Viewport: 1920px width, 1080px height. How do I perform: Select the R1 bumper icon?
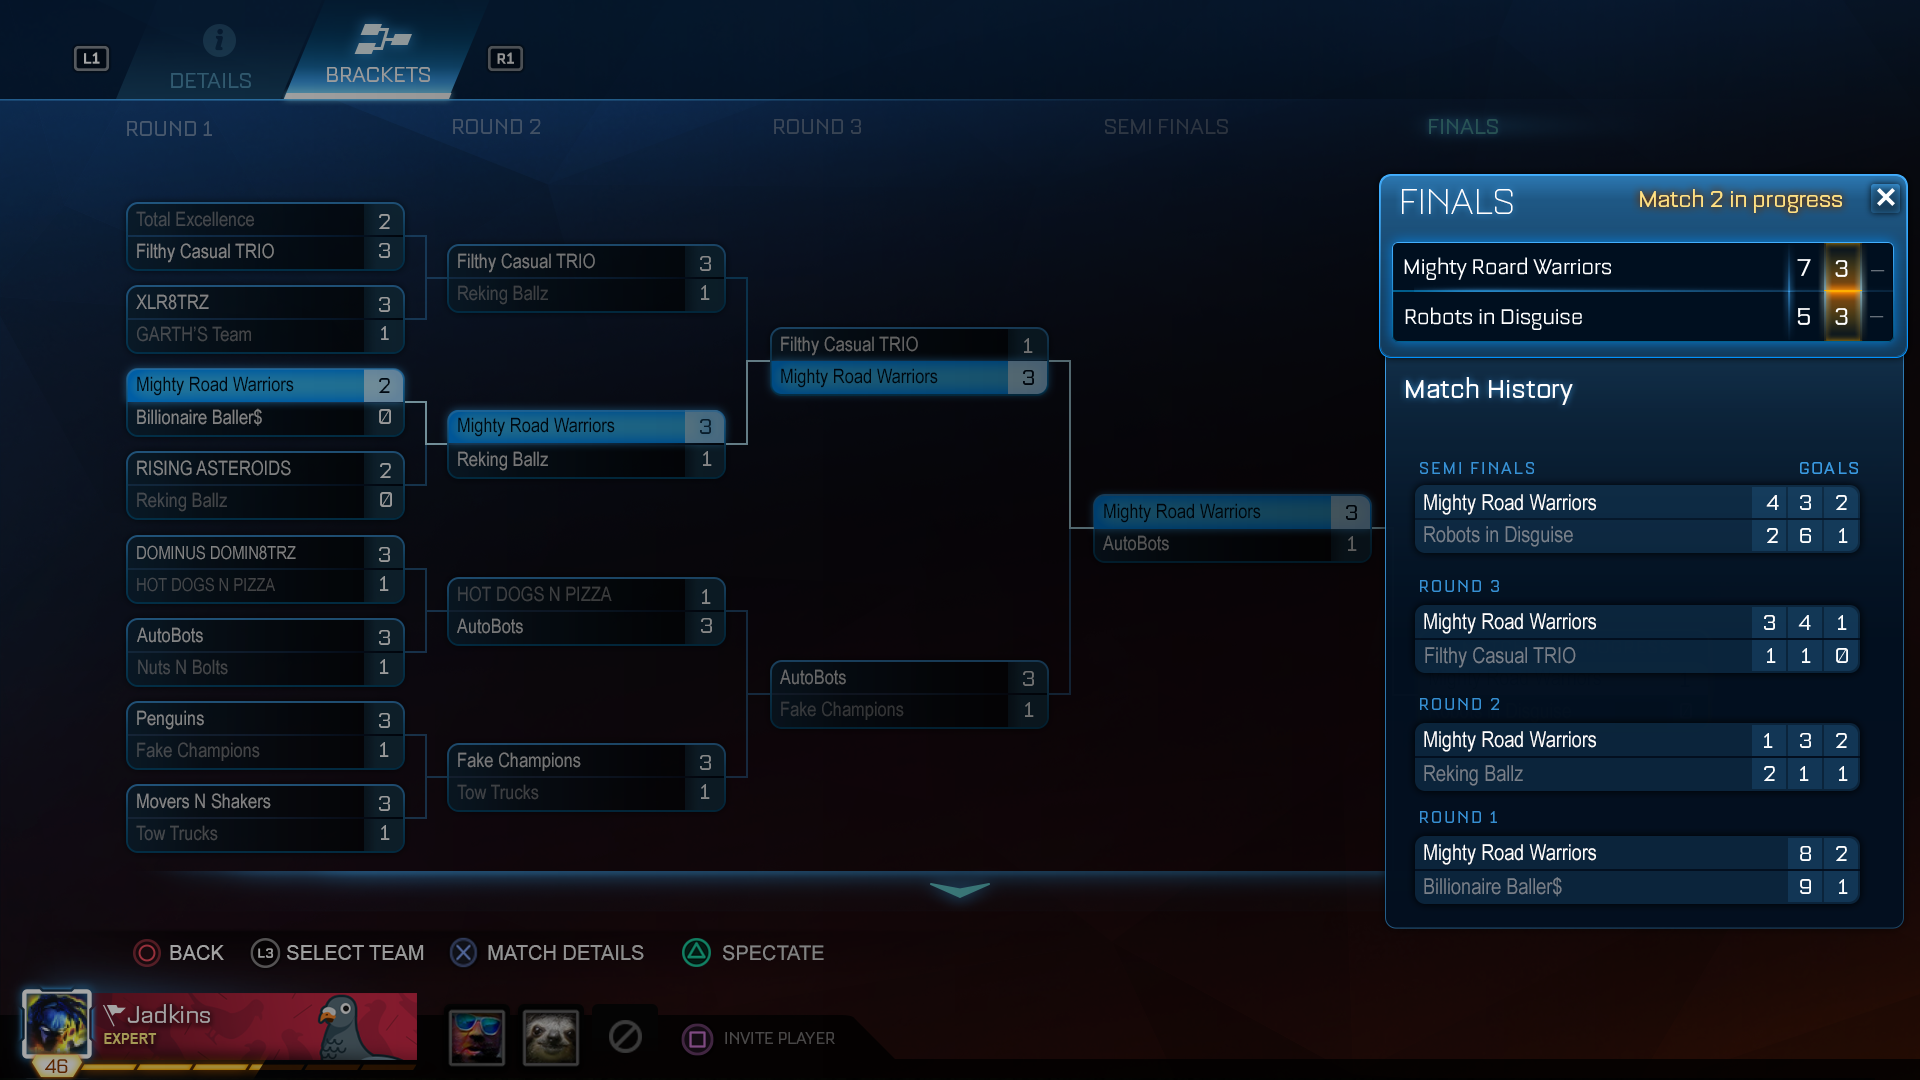click(x=506, y=55)
